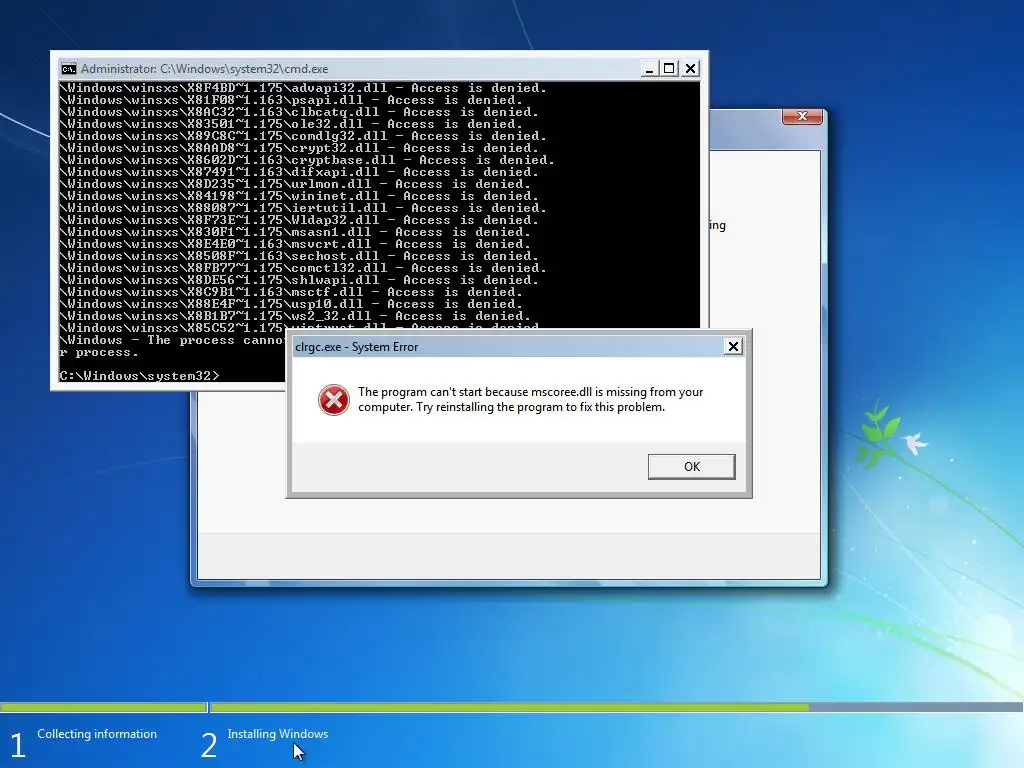Click the comdlg32.dll access denied line
Viewport: 1024px width, 768px height.
tap(303, 136)
